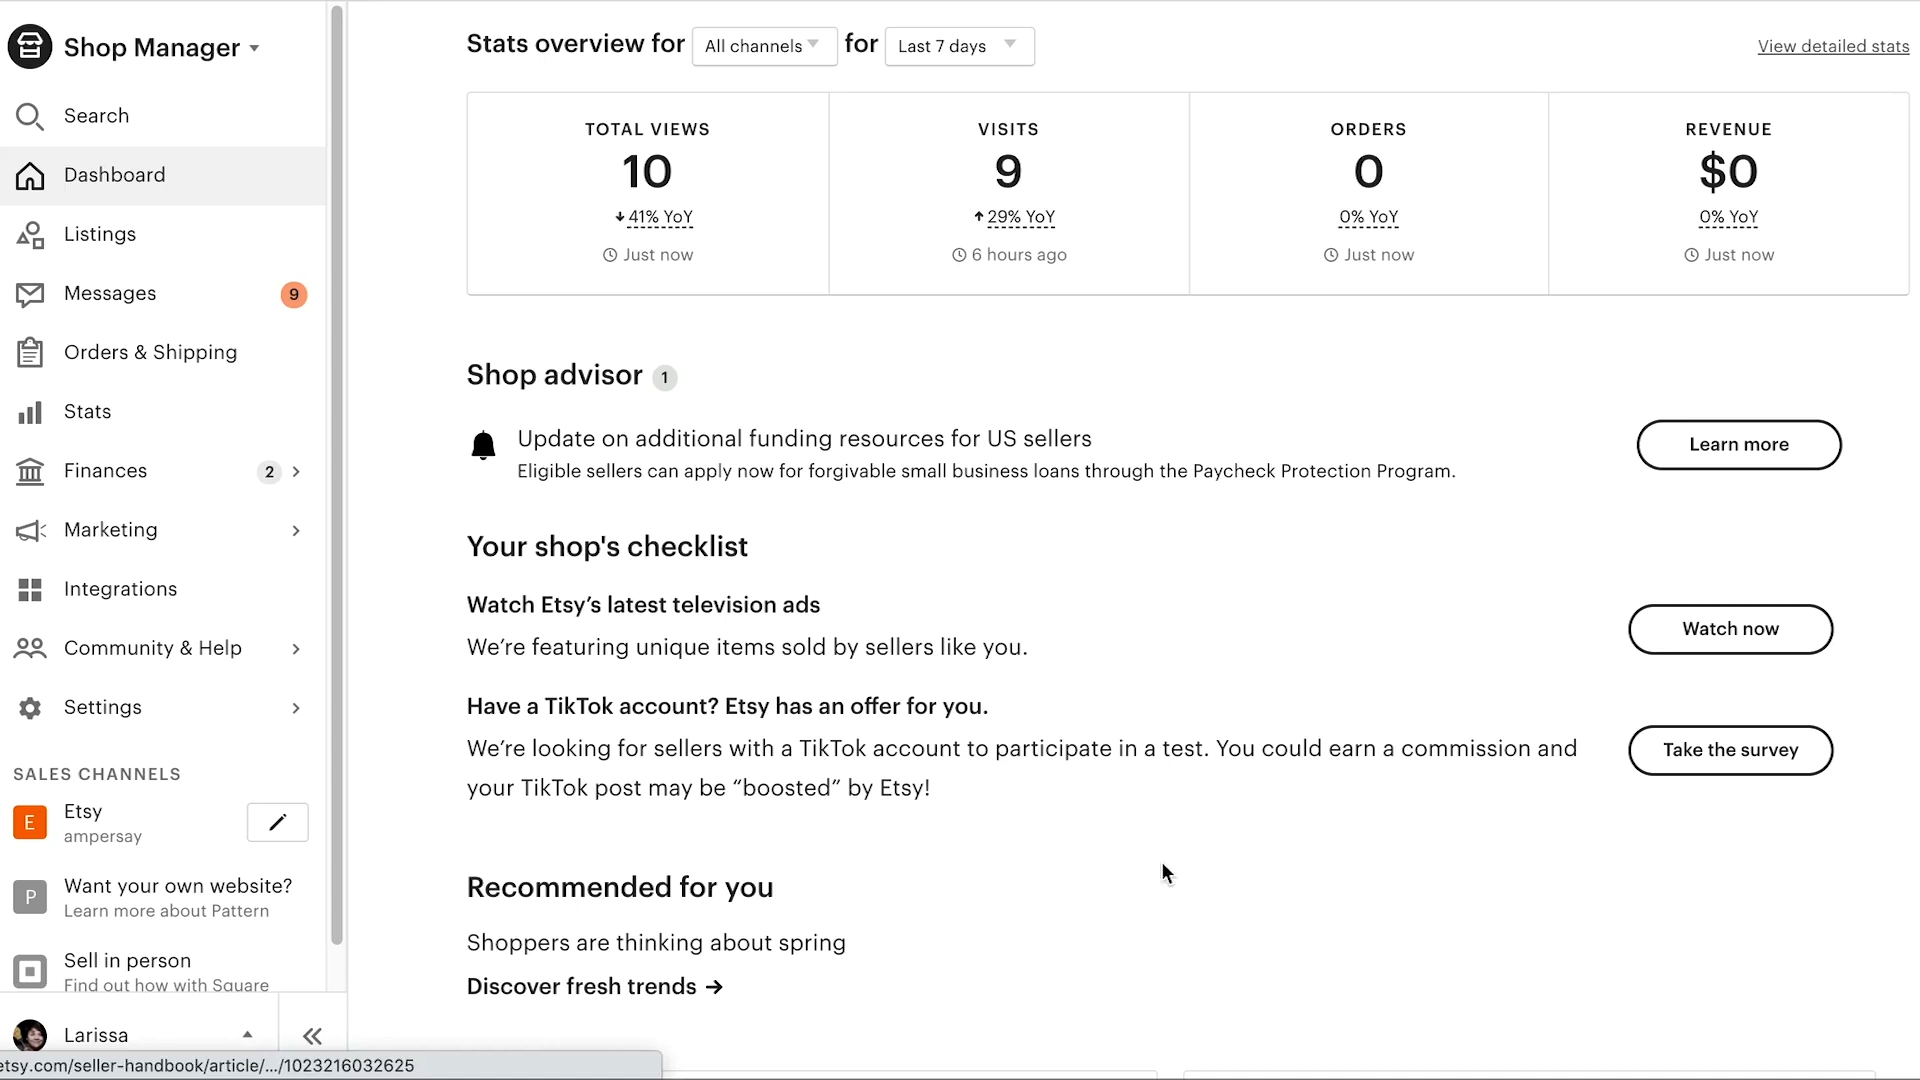Open the All channels dropdown
1920x1080 pixels.
[x=764, y=46]
